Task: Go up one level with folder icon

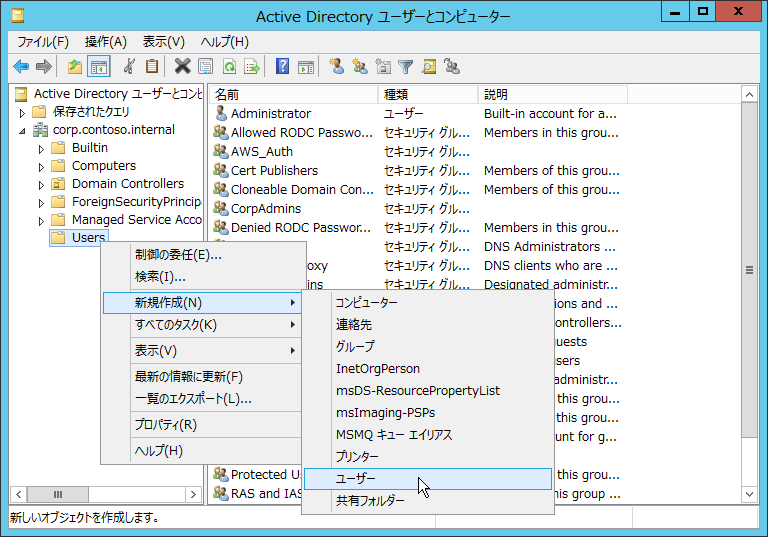Action: pyautogui.click(x=75, y=67)
